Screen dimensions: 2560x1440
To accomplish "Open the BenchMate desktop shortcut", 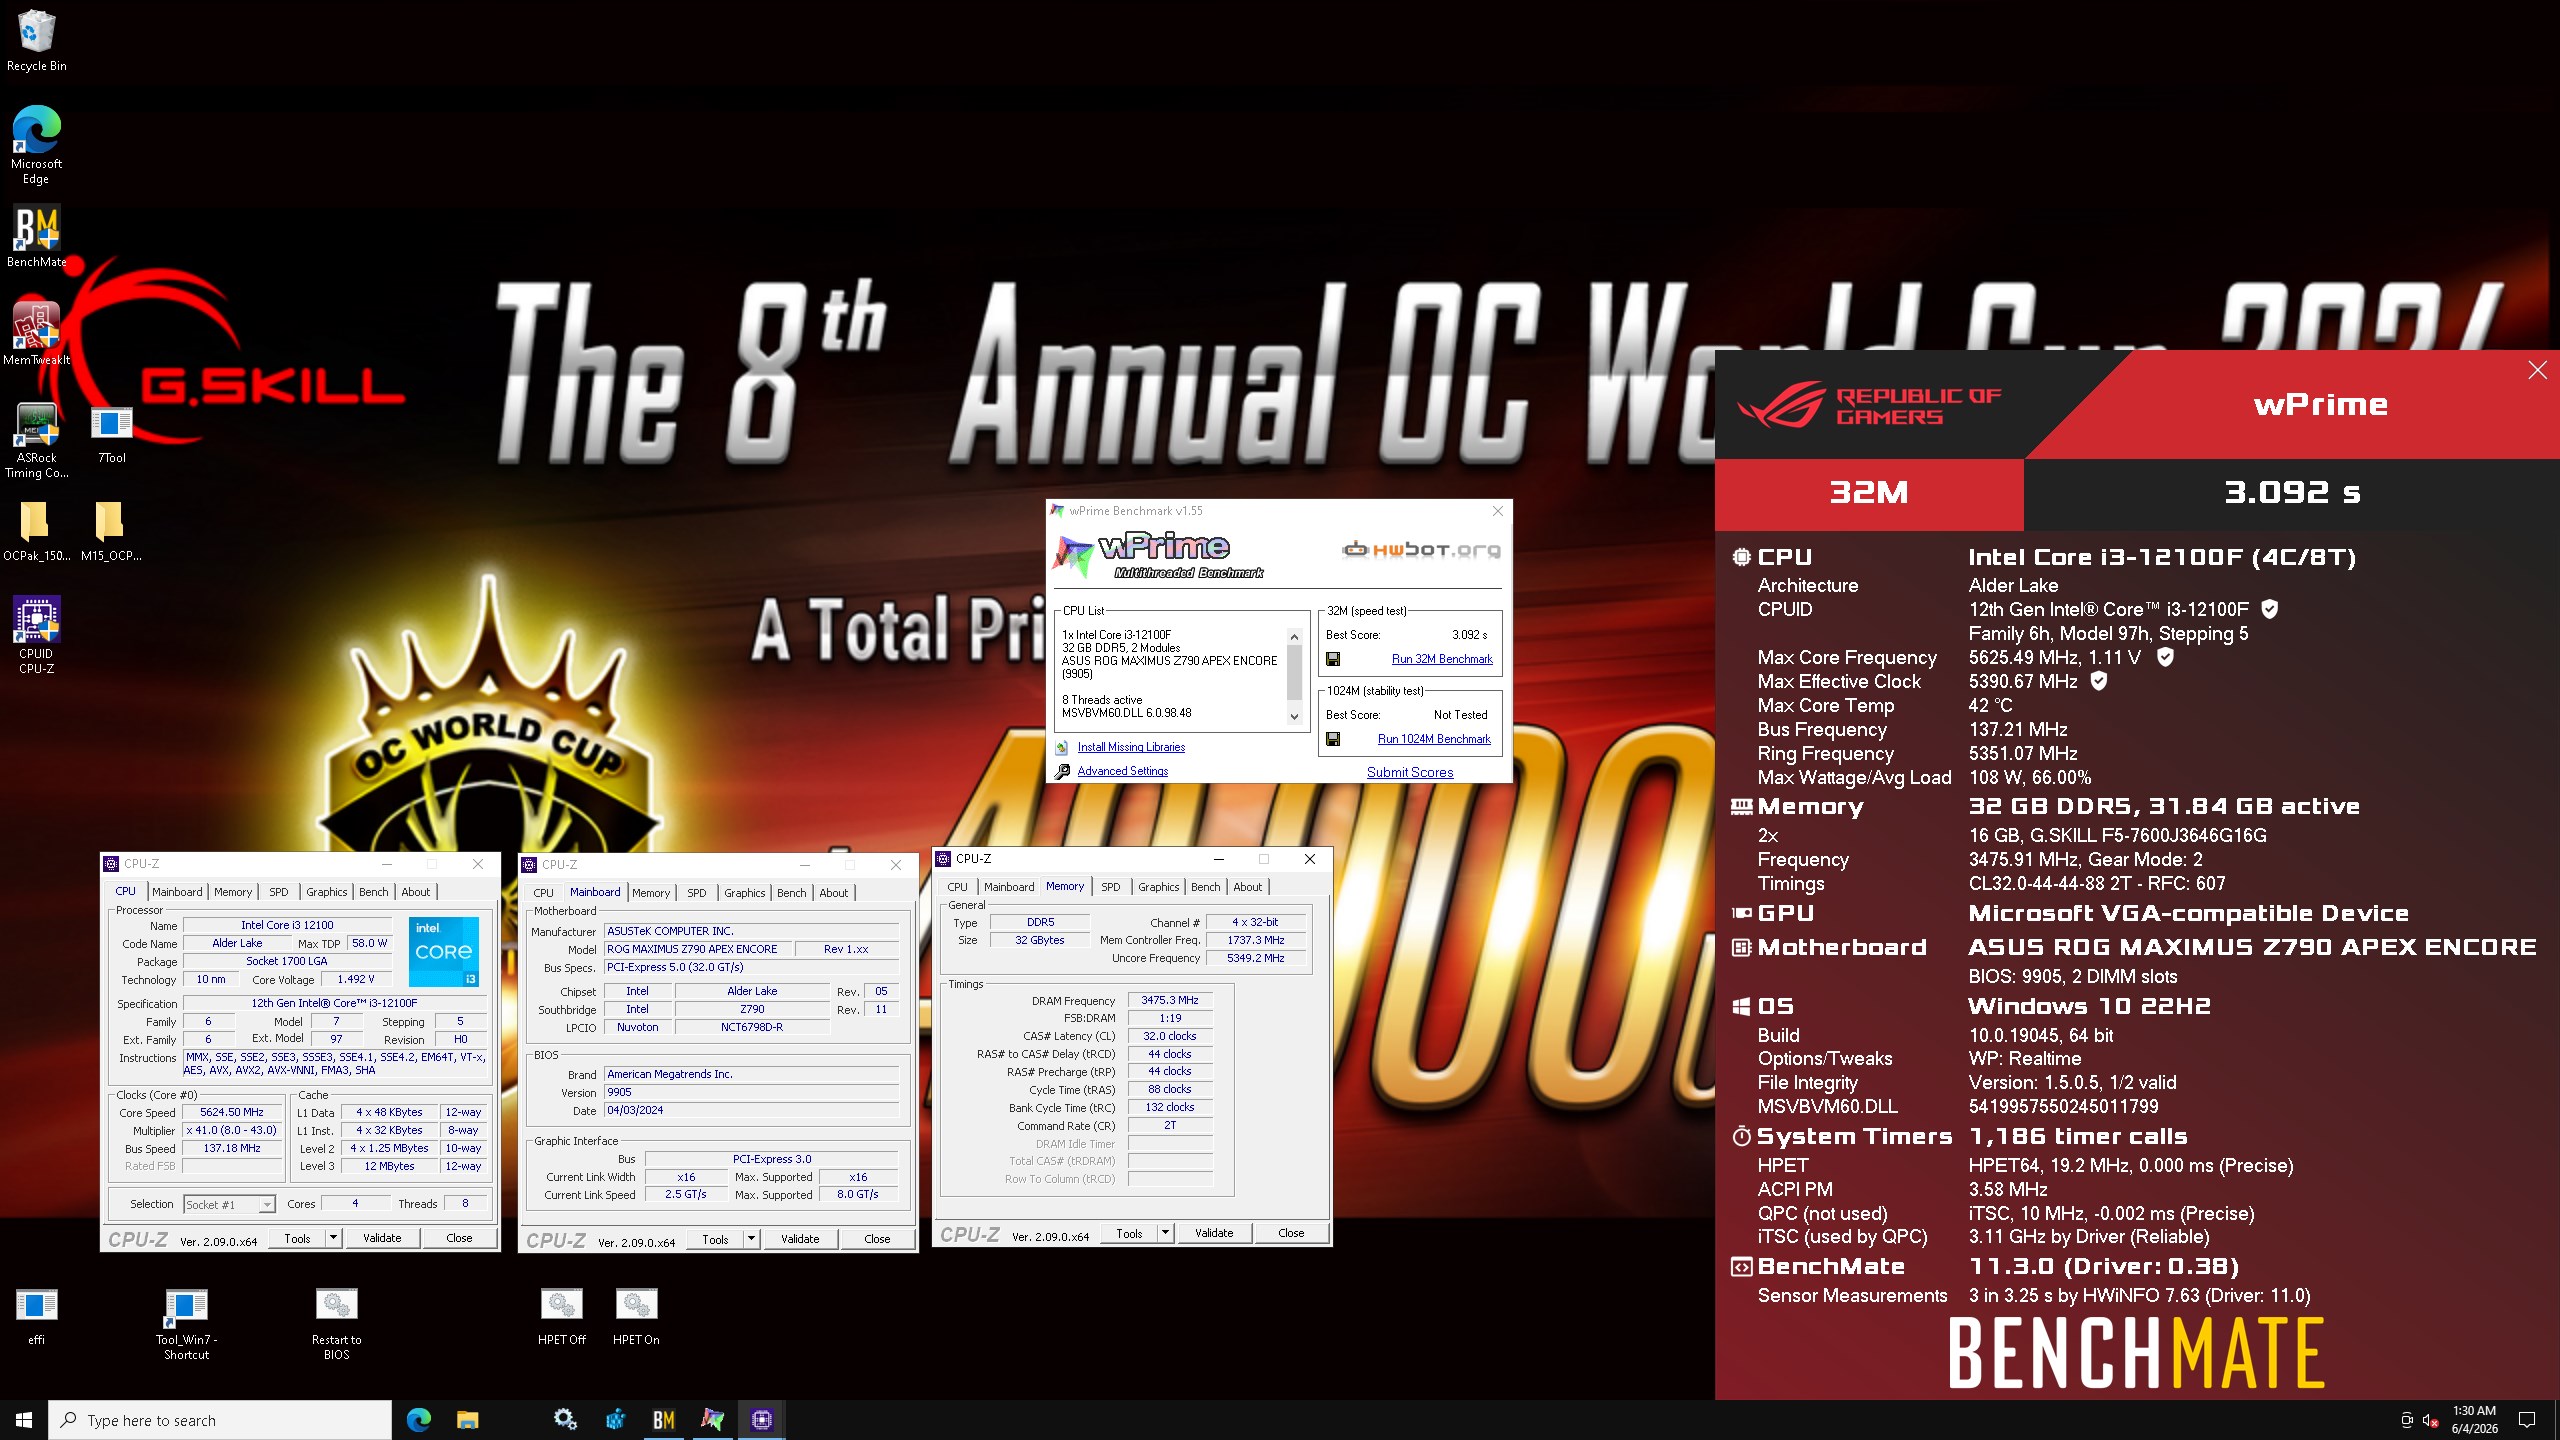I will pos(36,237).
